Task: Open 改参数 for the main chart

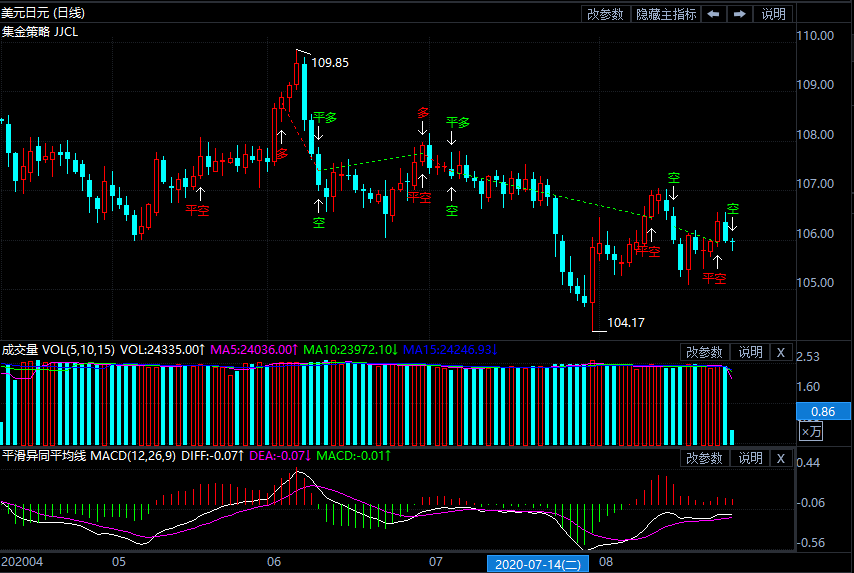Action: 605,14
